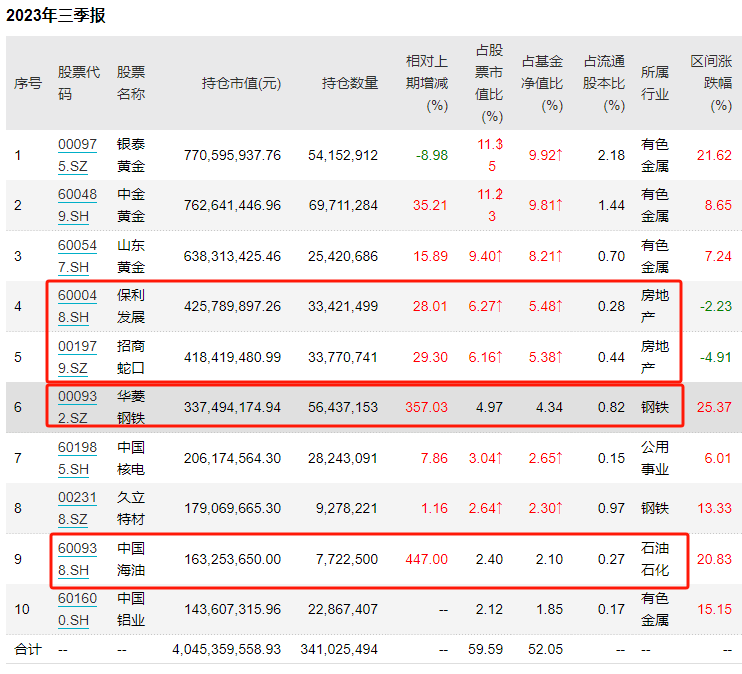Select holding quantity 56,437,153
This screenshot has width=742, height=674.
pos(343,407)
